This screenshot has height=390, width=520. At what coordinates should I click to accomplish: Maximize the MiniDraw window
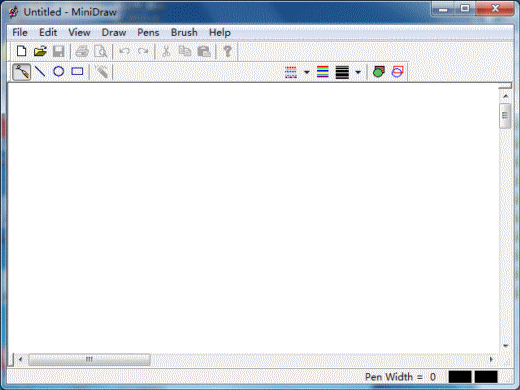pyautogui.click(x=465, y=9)
